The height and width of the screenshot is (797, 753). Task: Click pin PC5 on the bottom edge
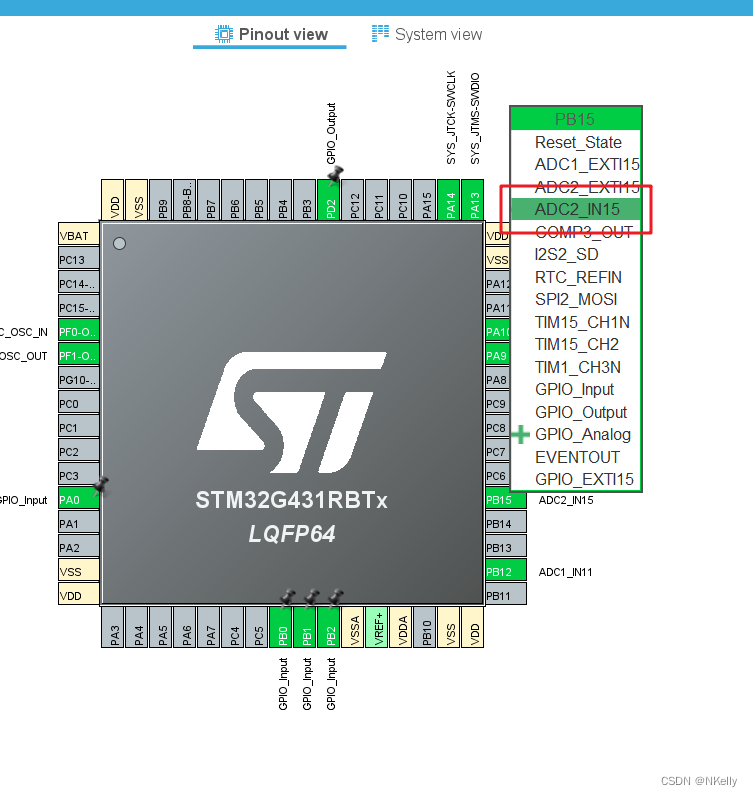pyautogui.click(x=257, y=627)
